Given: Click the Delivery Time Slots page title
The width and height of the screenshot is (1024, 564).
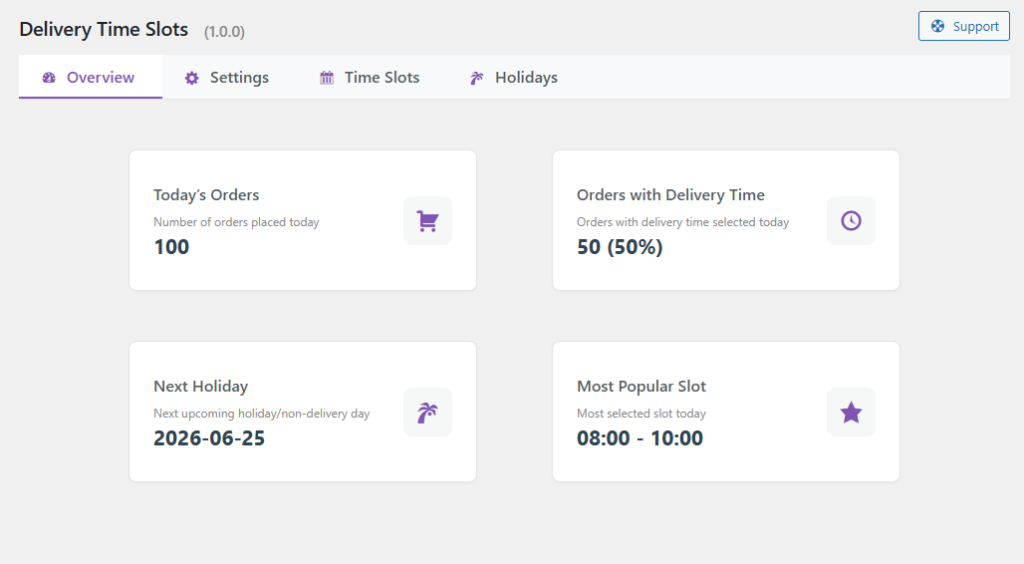Looking at the screenshot, I should click(104, 30).
